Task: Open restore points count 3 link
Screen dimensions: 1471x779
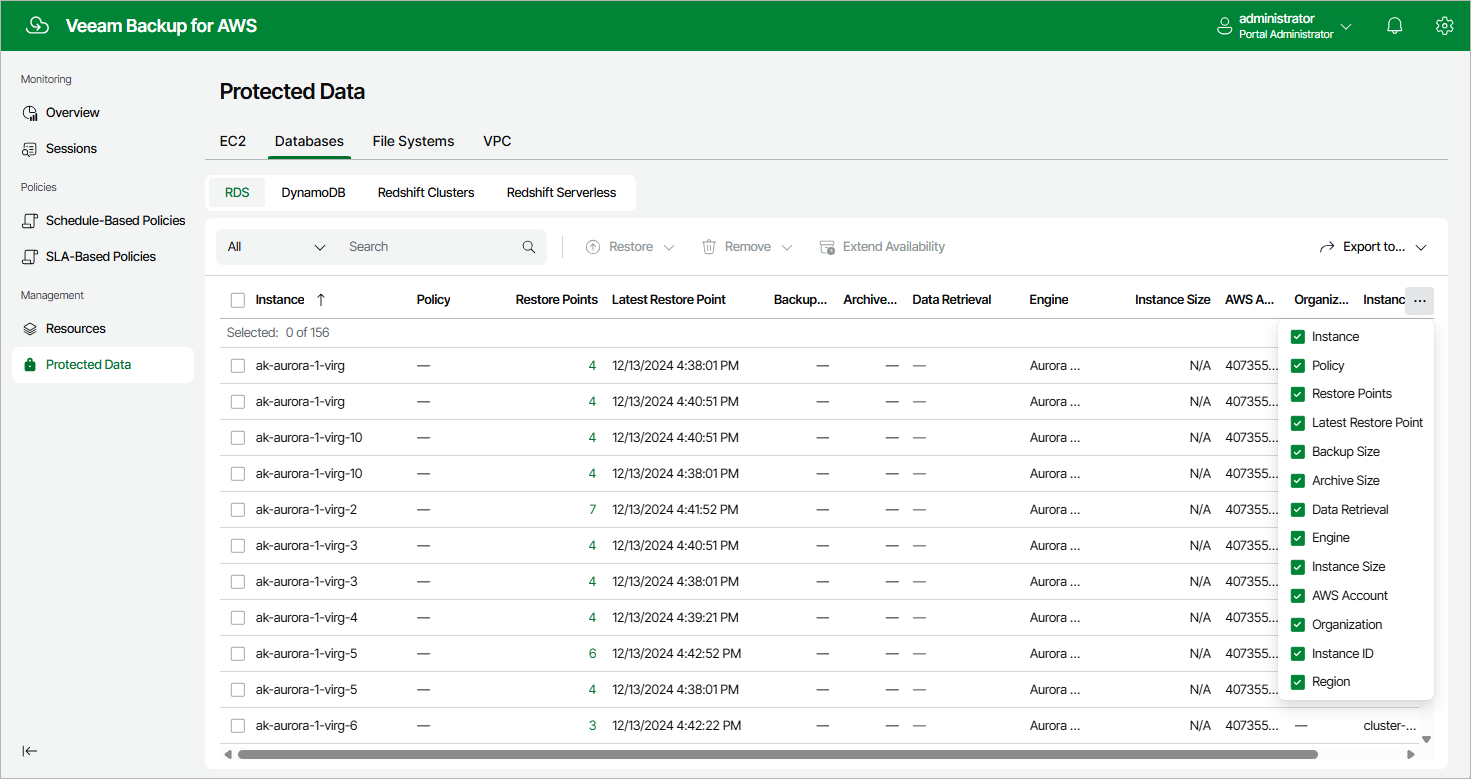Action: point(592,726)
